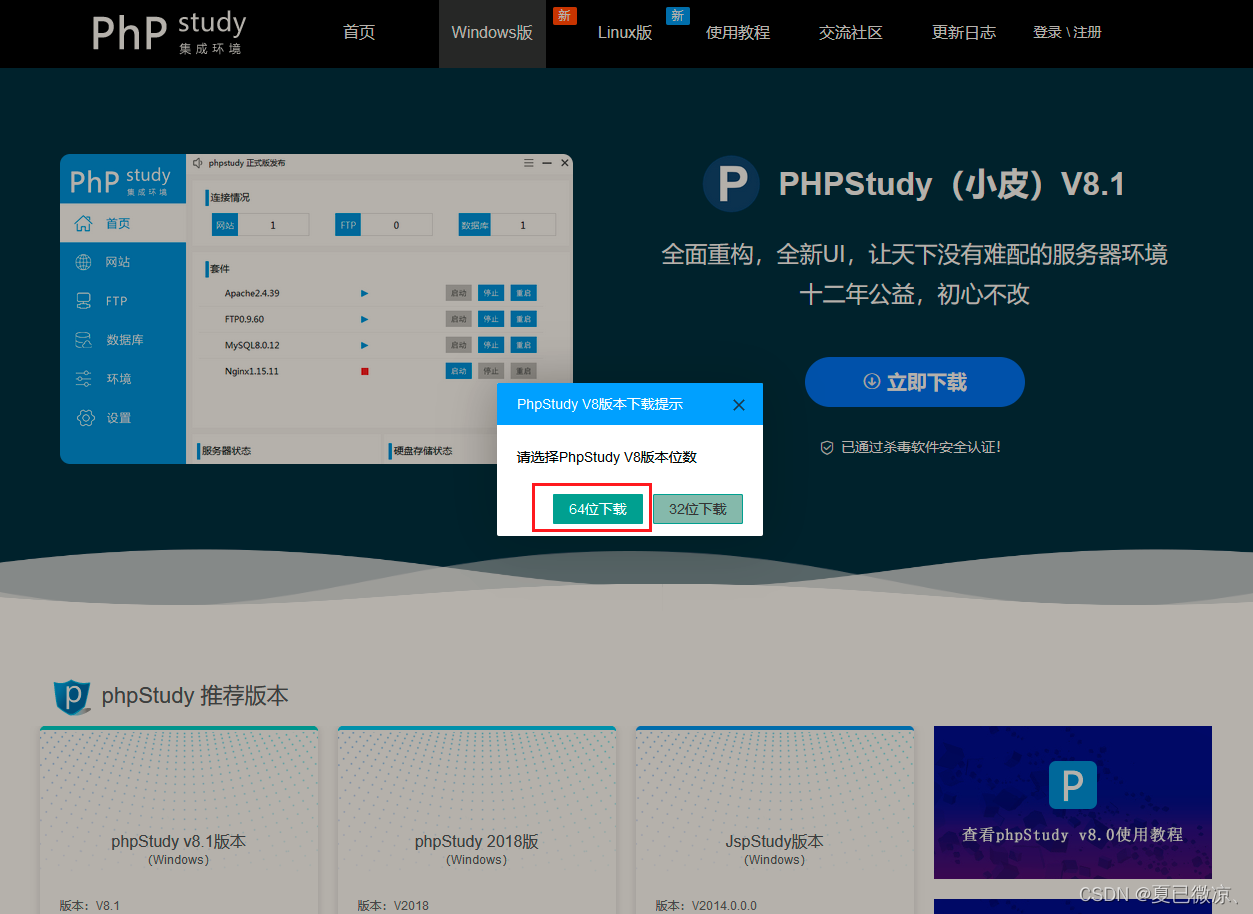
Task: Click 重启 button in Apache2.4.39 row
Action: 523,293
